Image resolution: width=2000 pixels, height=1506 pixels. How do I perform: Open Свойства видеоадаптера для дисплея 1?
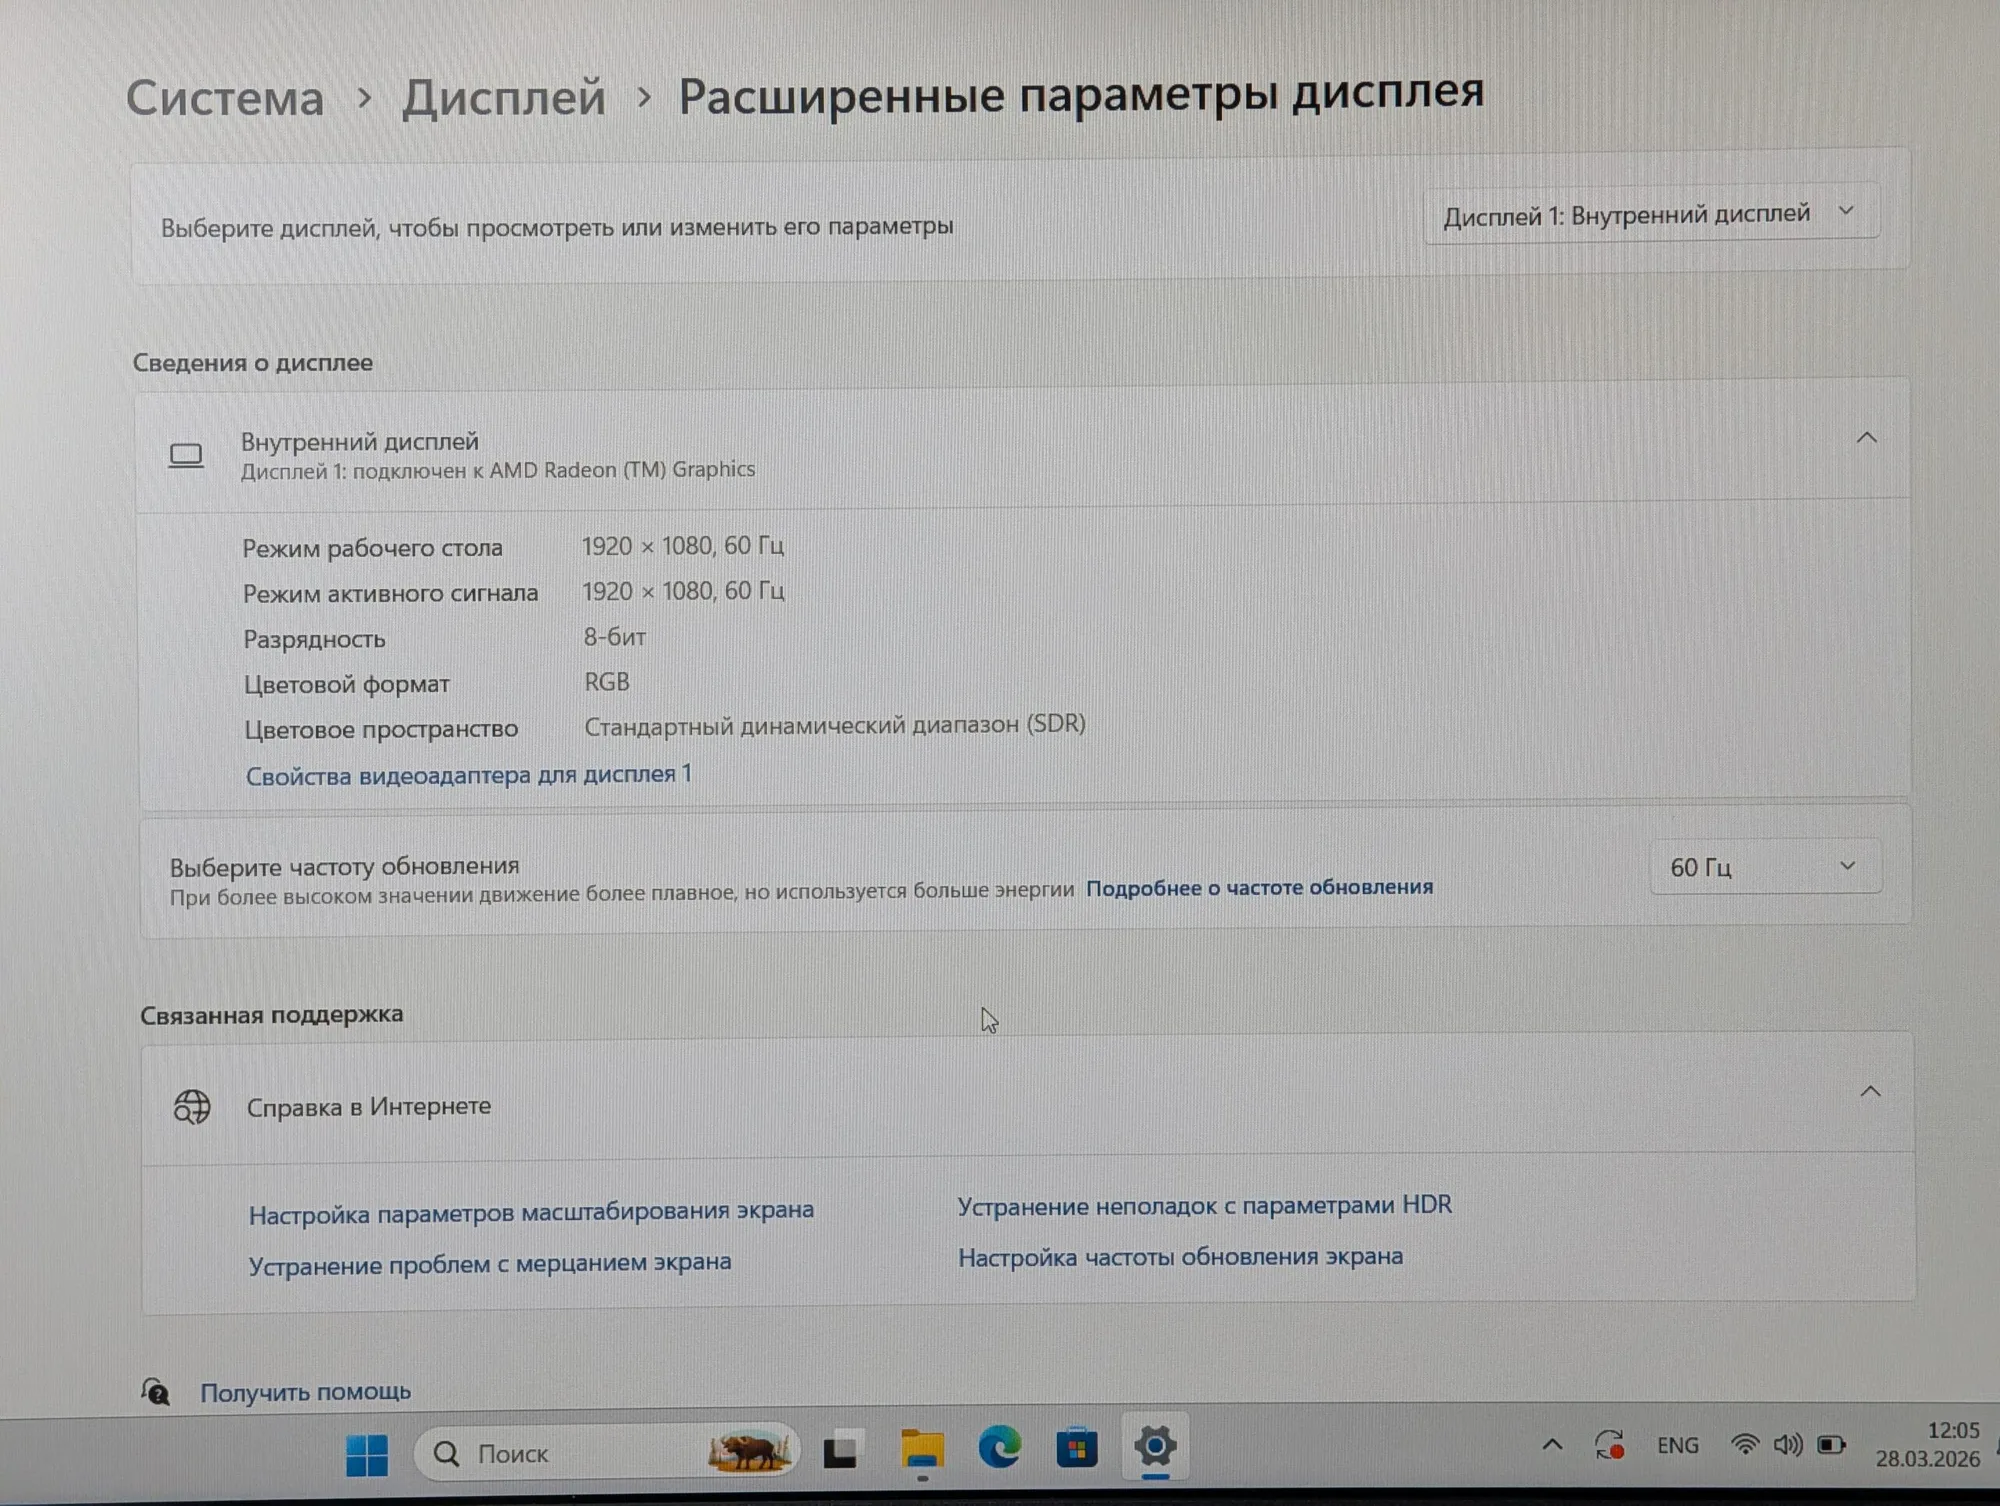469,775
